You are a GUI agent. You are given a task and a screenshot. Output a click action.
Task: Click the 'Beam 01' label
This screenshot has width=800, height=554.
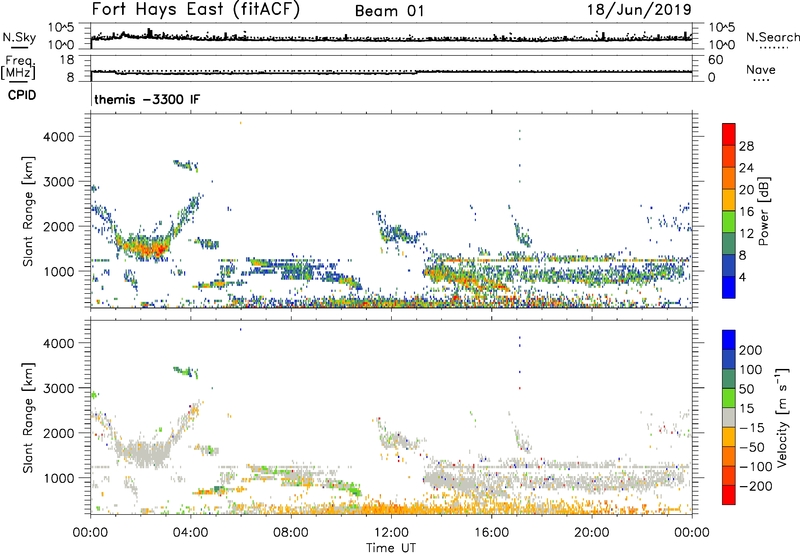[x=389, y=11]
